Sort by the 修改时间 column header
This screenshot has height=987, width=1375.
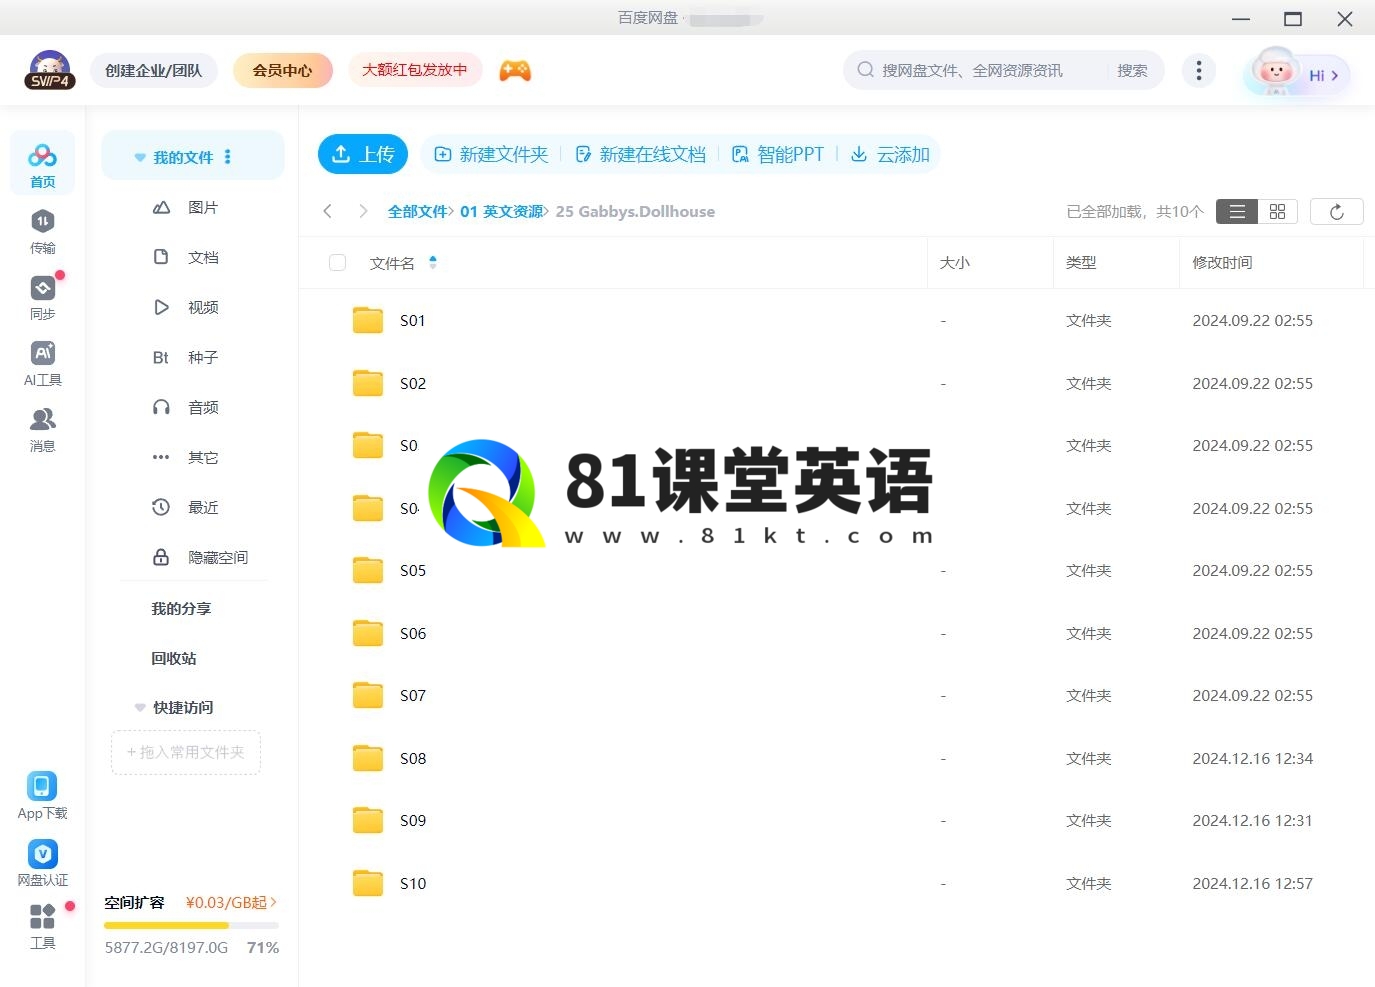1222,262
